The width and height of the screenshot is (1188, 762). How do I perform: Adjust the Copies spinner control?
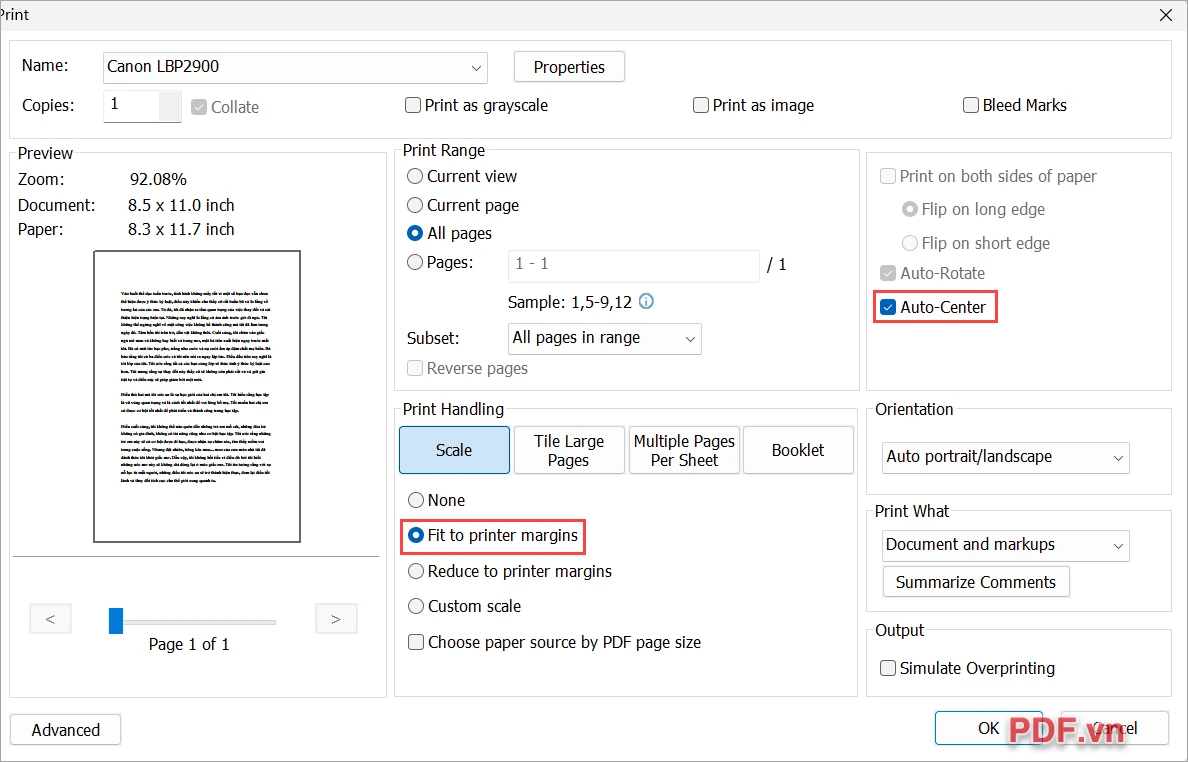pyautogui.click(x=170, y=106)
